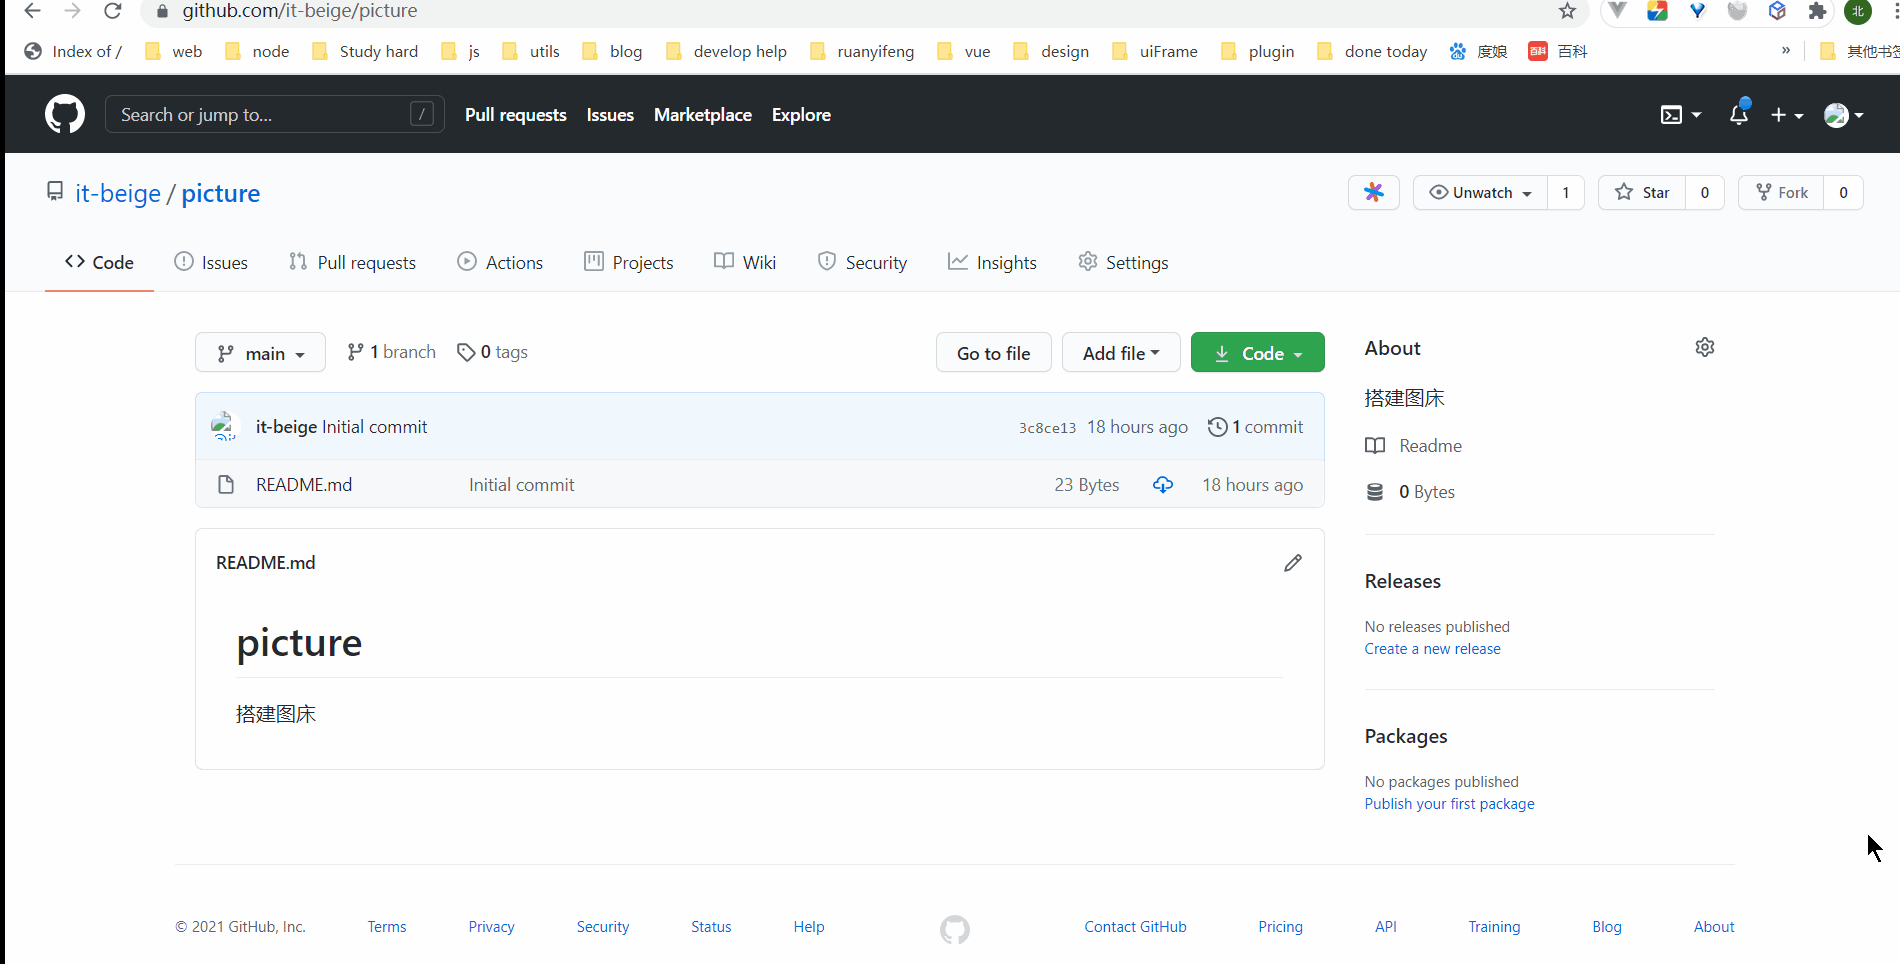Open the browser extensions puzzle icon

click(1817, 11)
